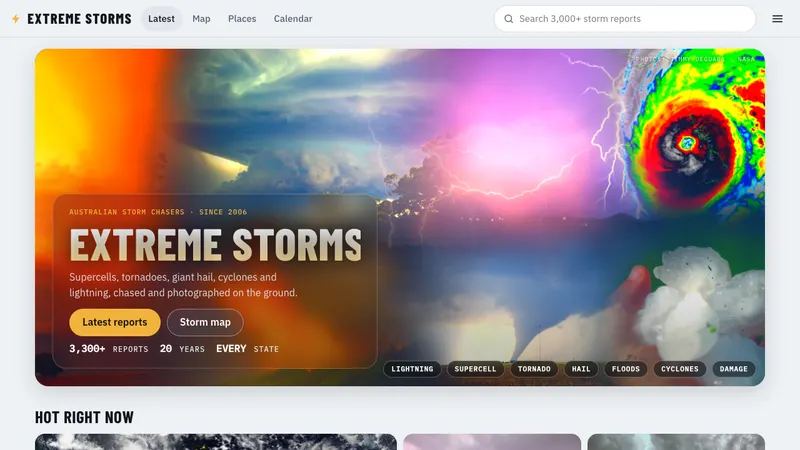
Task: Open the hamburger menu icon
Action: click(777, 19)
